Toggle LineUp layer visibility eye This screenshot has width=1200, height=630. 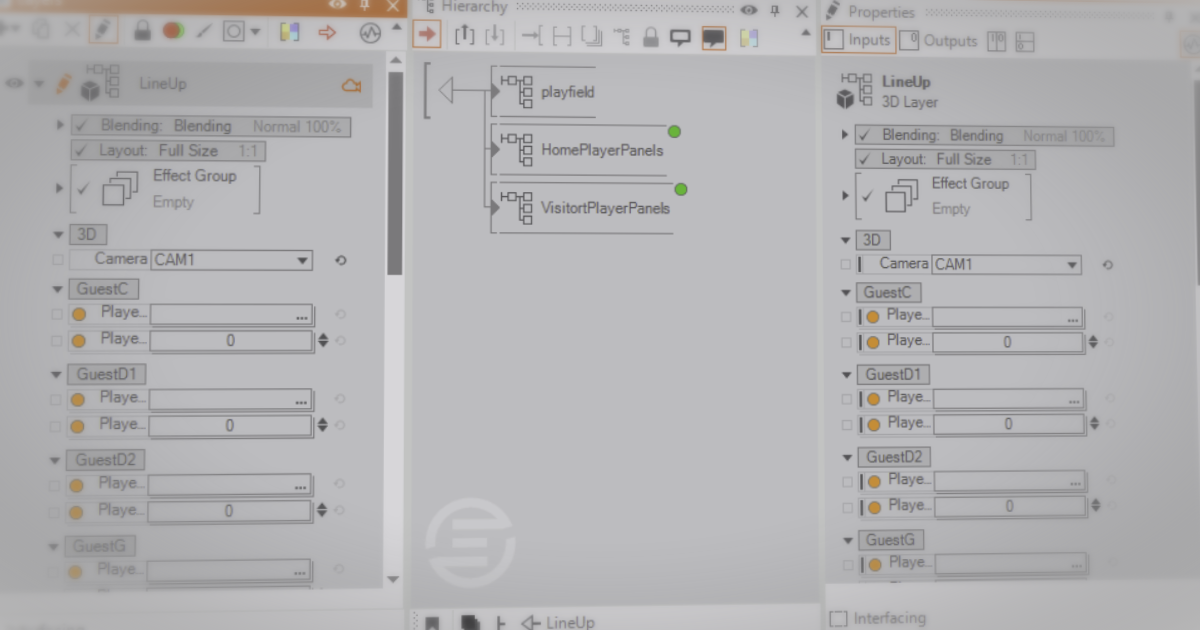pyautogui.click(x=14, y=84)
